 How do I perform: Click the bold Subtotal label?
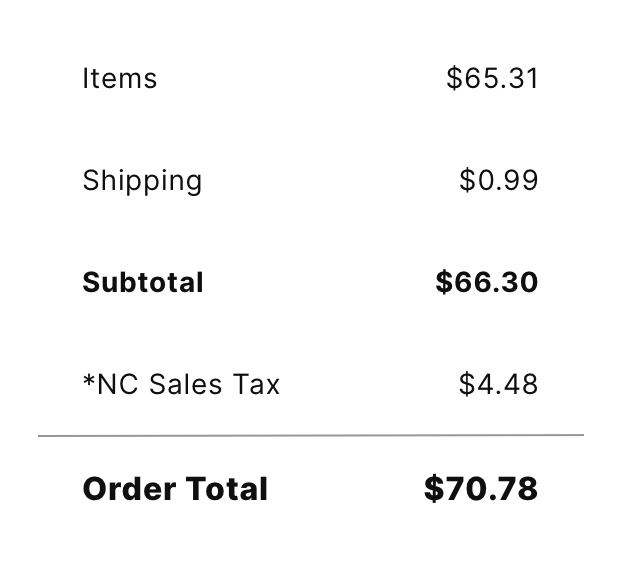click(143, 282)
